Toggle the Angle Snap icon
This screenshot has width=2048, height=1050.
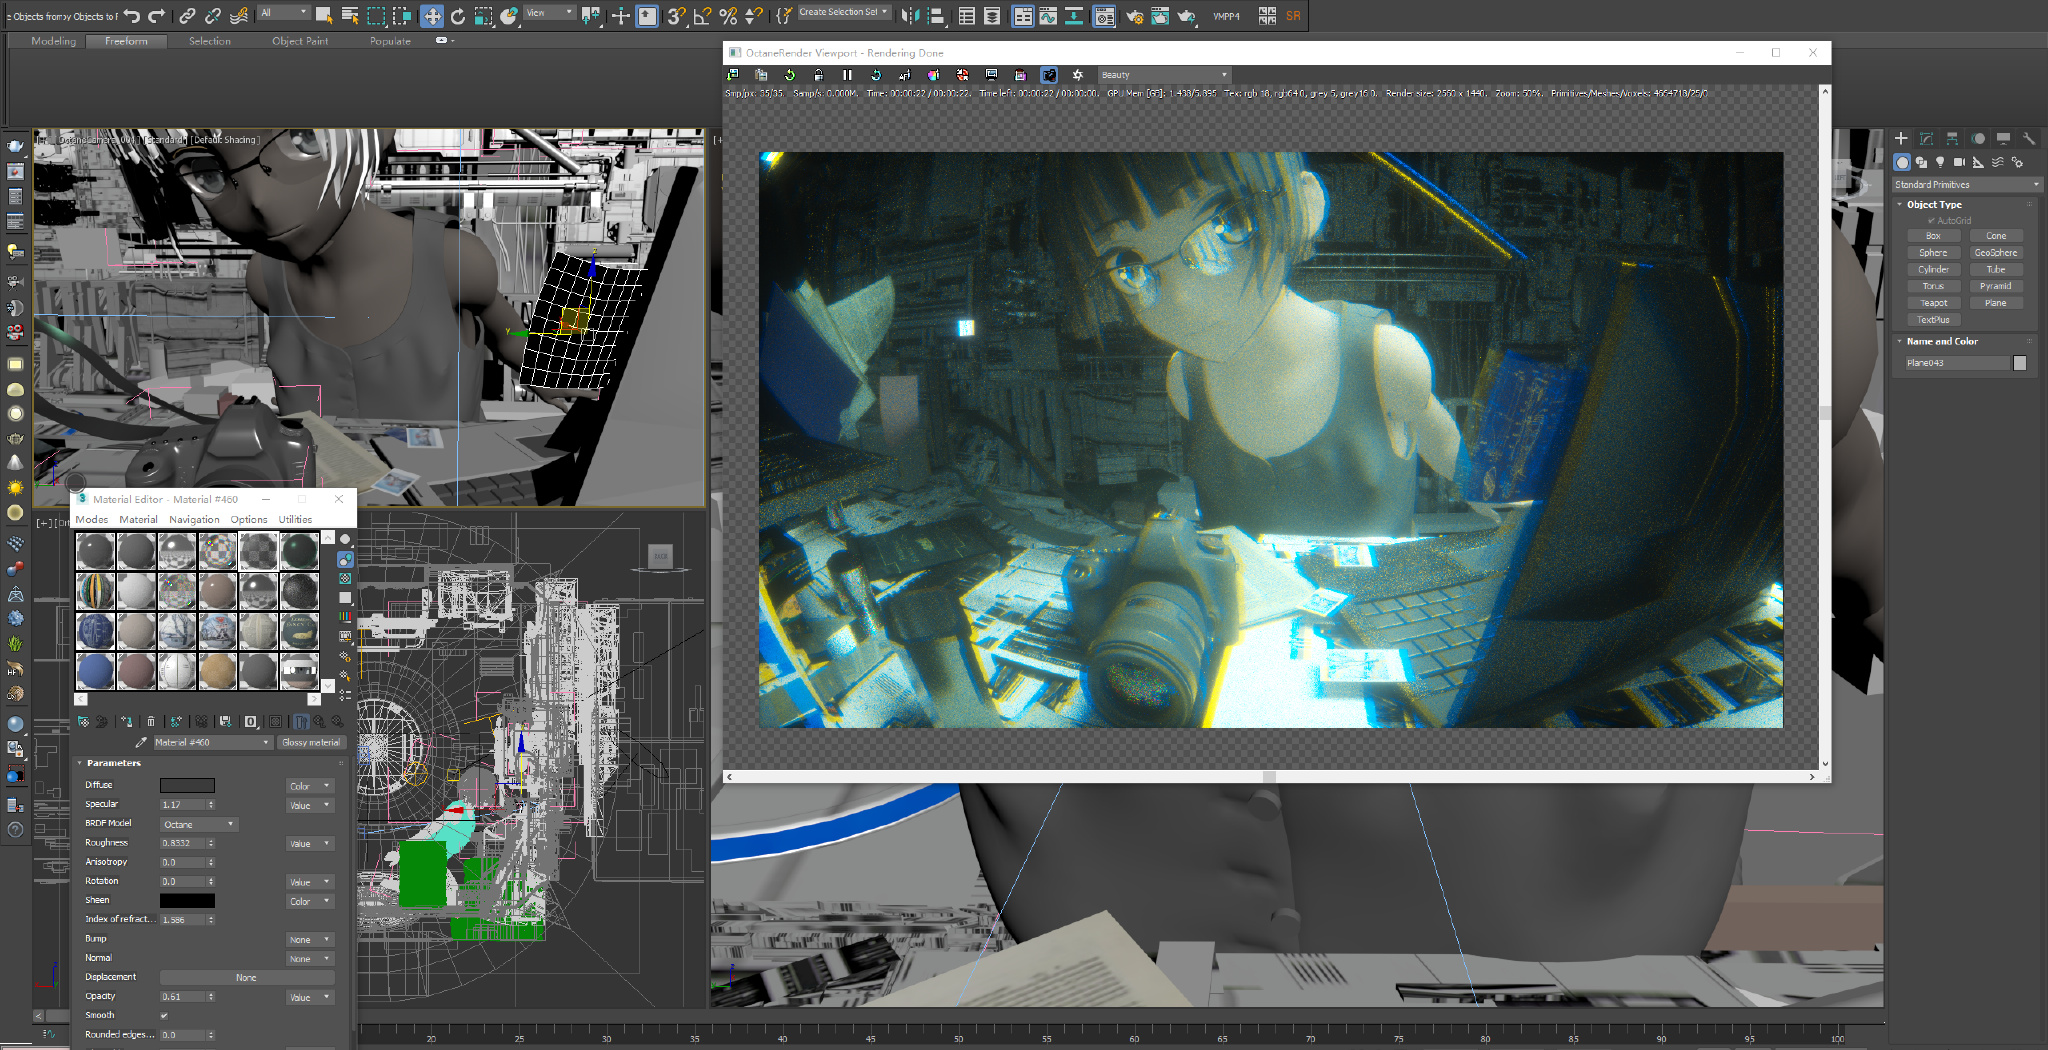coord(703,16)
